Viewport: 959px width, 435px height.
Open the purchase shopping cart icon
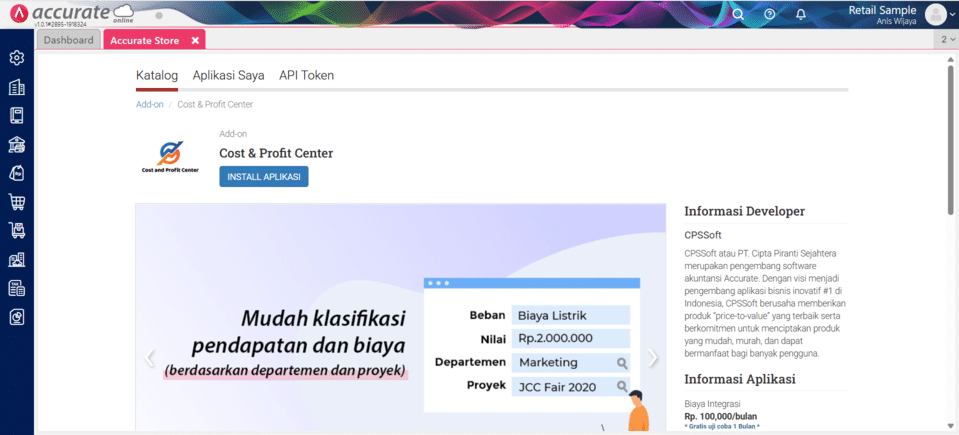17,201
